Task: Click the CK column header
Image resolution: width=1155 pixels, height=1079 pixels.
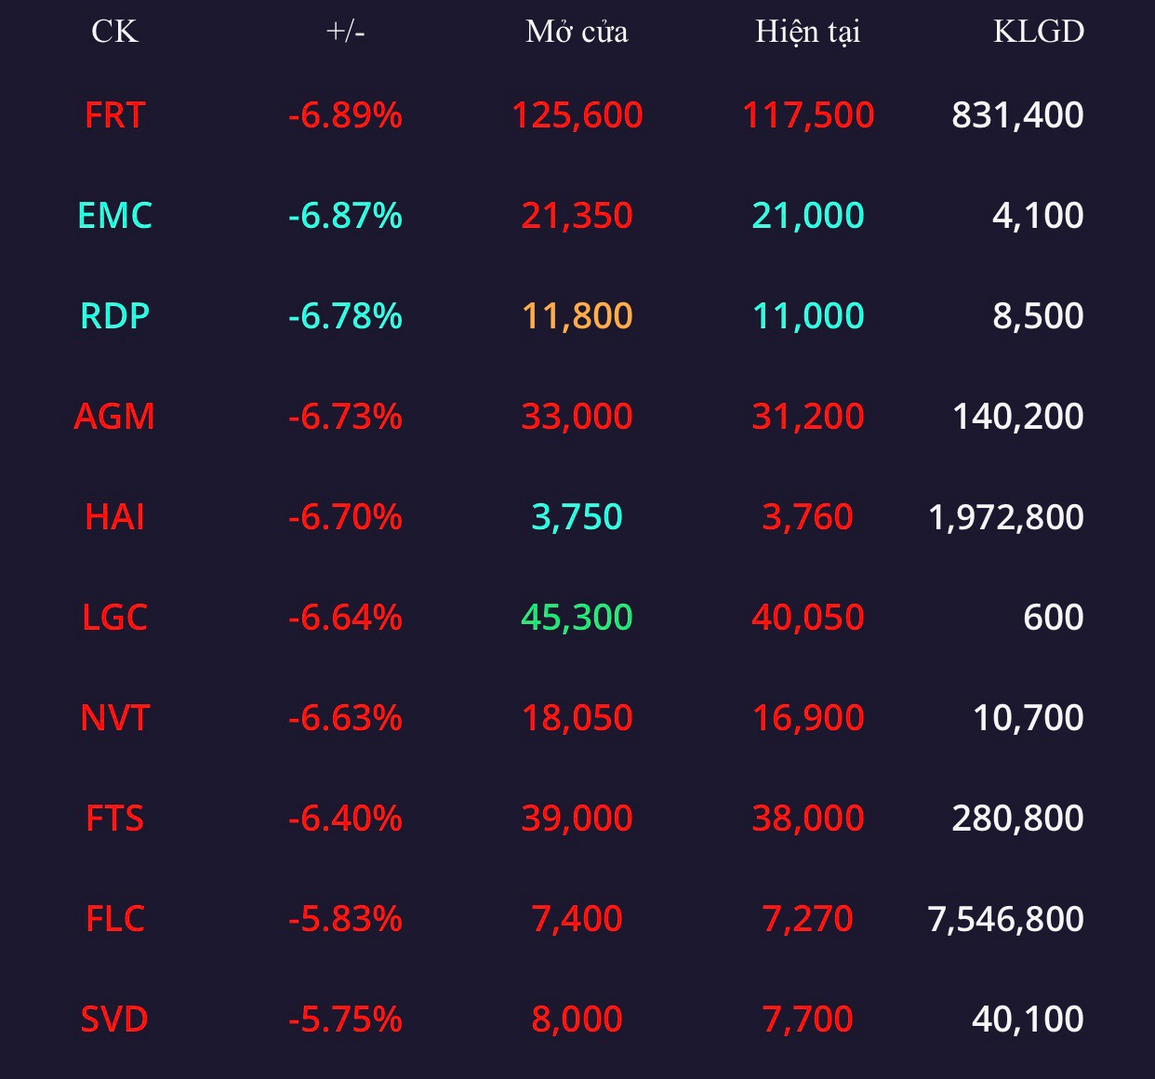Action: (115, 32)
